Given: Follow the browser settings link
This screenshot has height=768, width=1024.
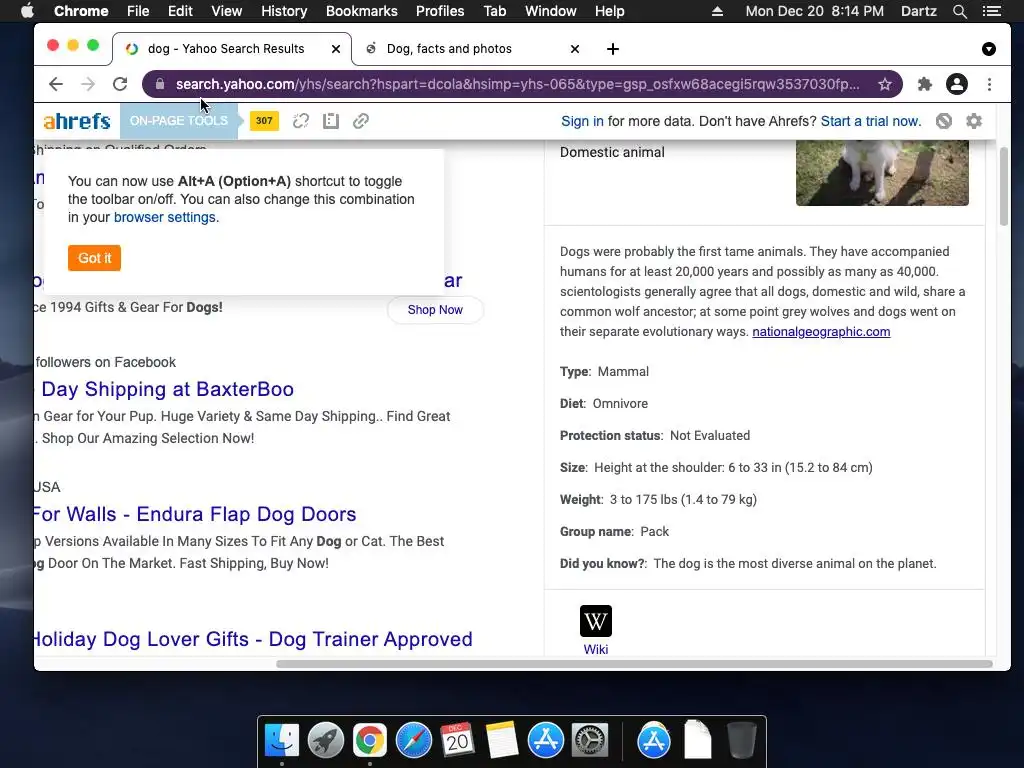Looking at the screenshot, I should click(x=165, y=217).
